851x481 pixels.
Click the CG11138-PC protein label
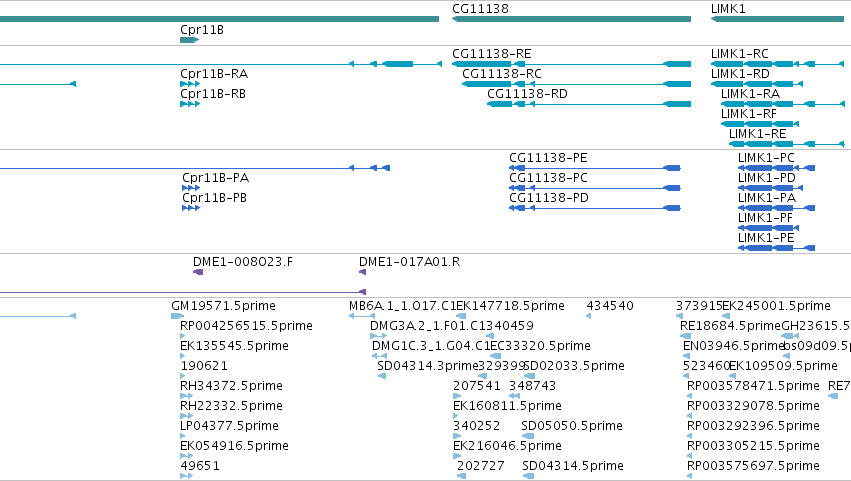tap(548, 178)
